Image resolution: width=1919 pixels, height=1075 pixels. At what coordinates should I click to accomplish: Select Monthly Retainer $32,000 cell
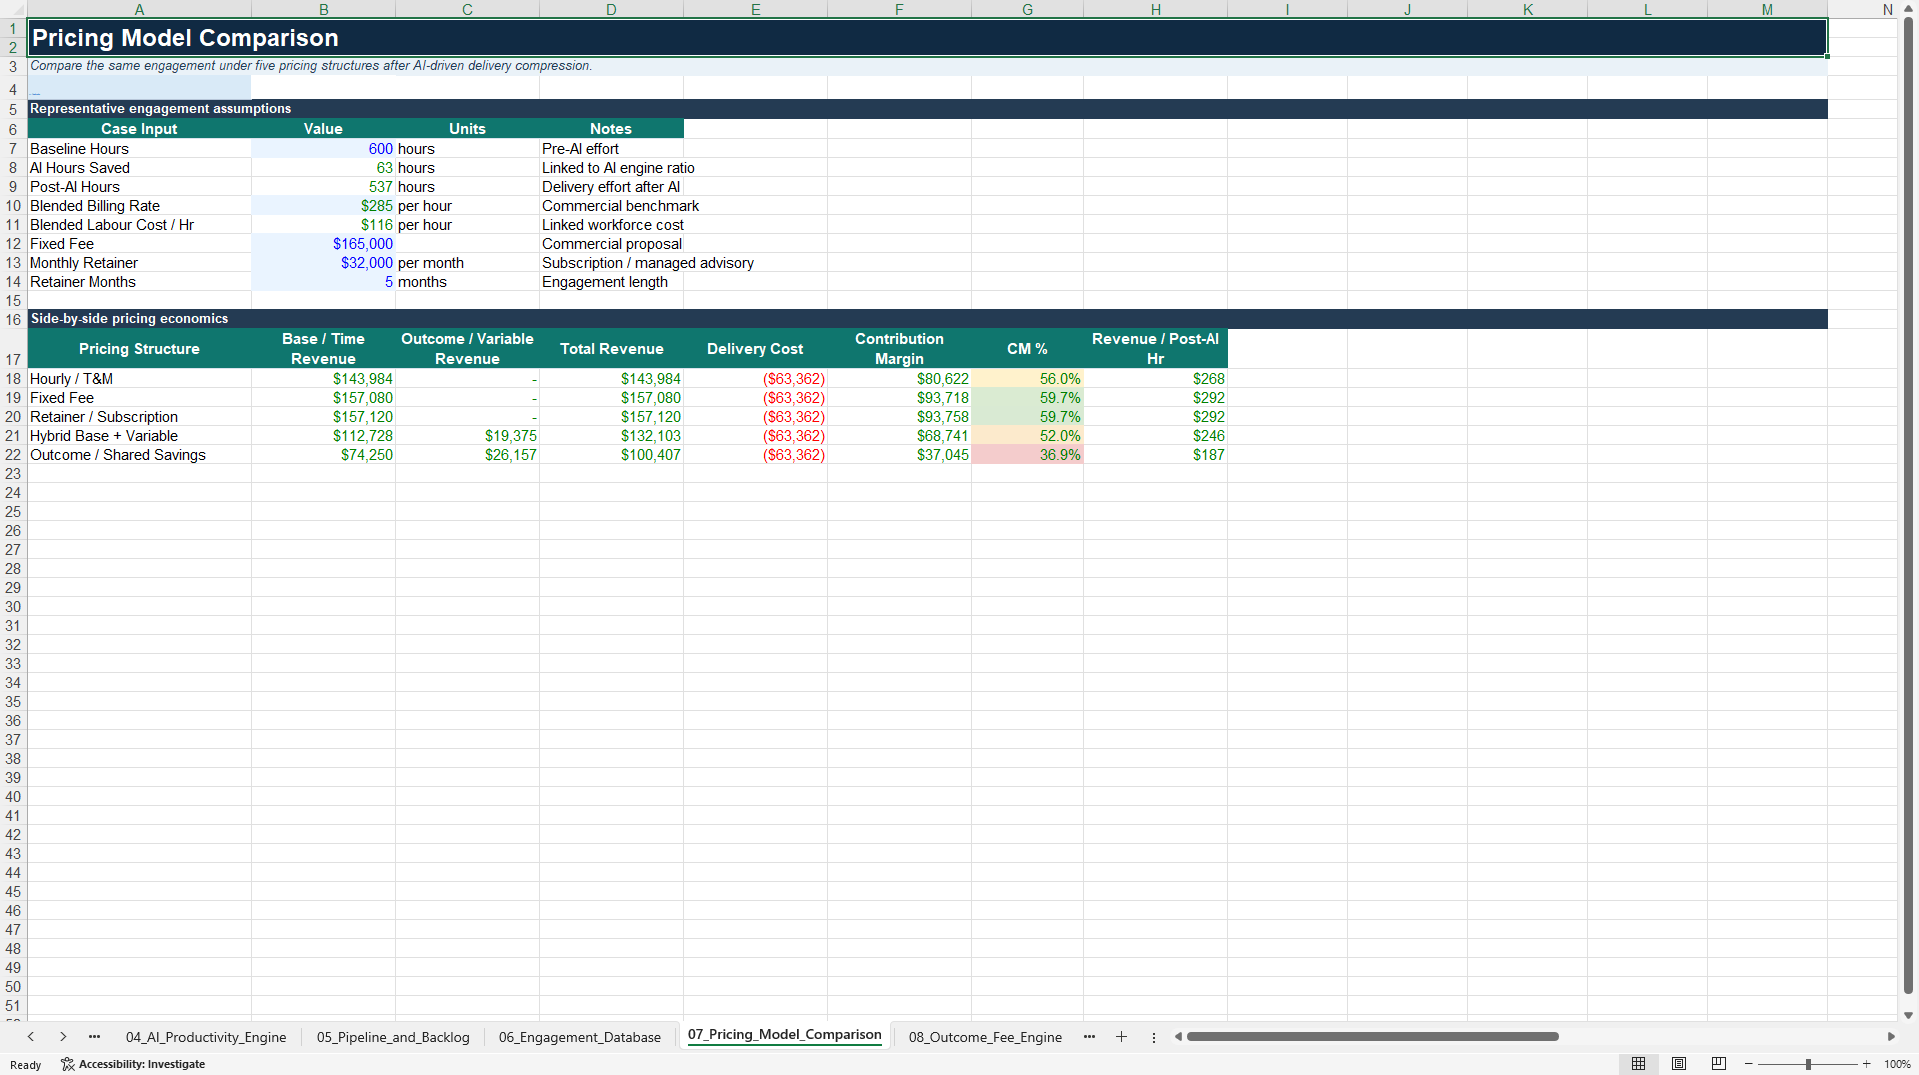click(323, 263)
